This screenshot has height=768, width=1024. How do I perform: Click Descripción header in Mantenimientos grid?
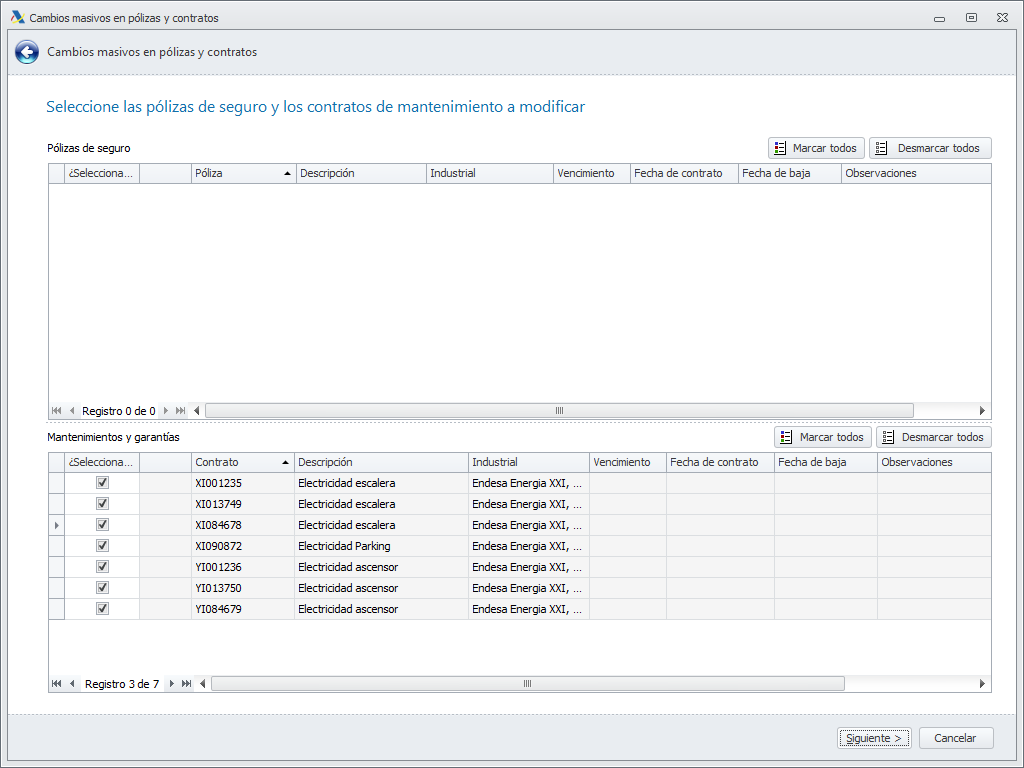click(x=381, y=462)
